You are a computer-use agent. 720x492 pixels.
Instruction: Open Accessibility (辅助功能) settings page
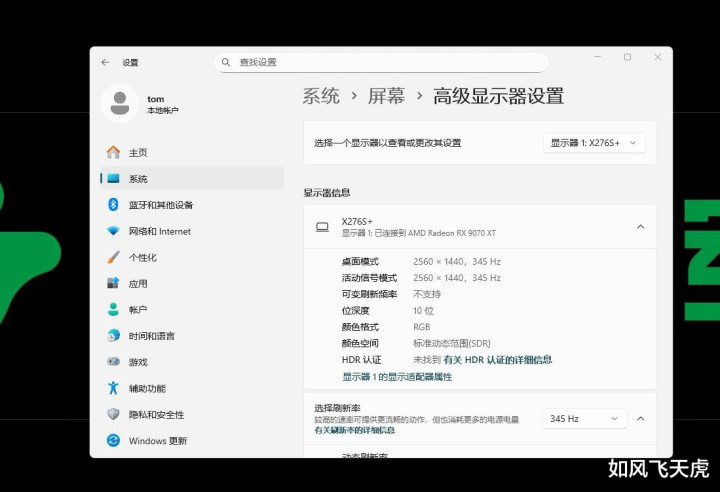147,388
